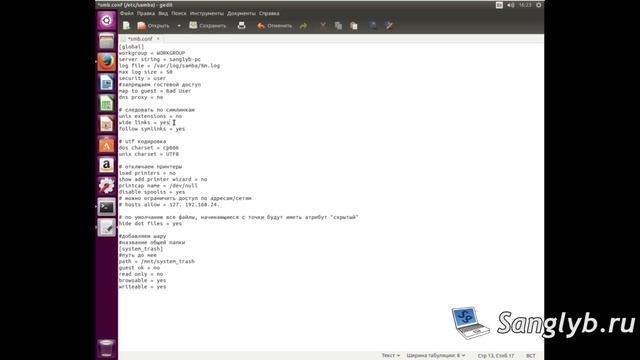The height and width of the screenshot is (360, 640).
Task: Click the line "map to guest = Bad User"
Action: coord(155,91)
